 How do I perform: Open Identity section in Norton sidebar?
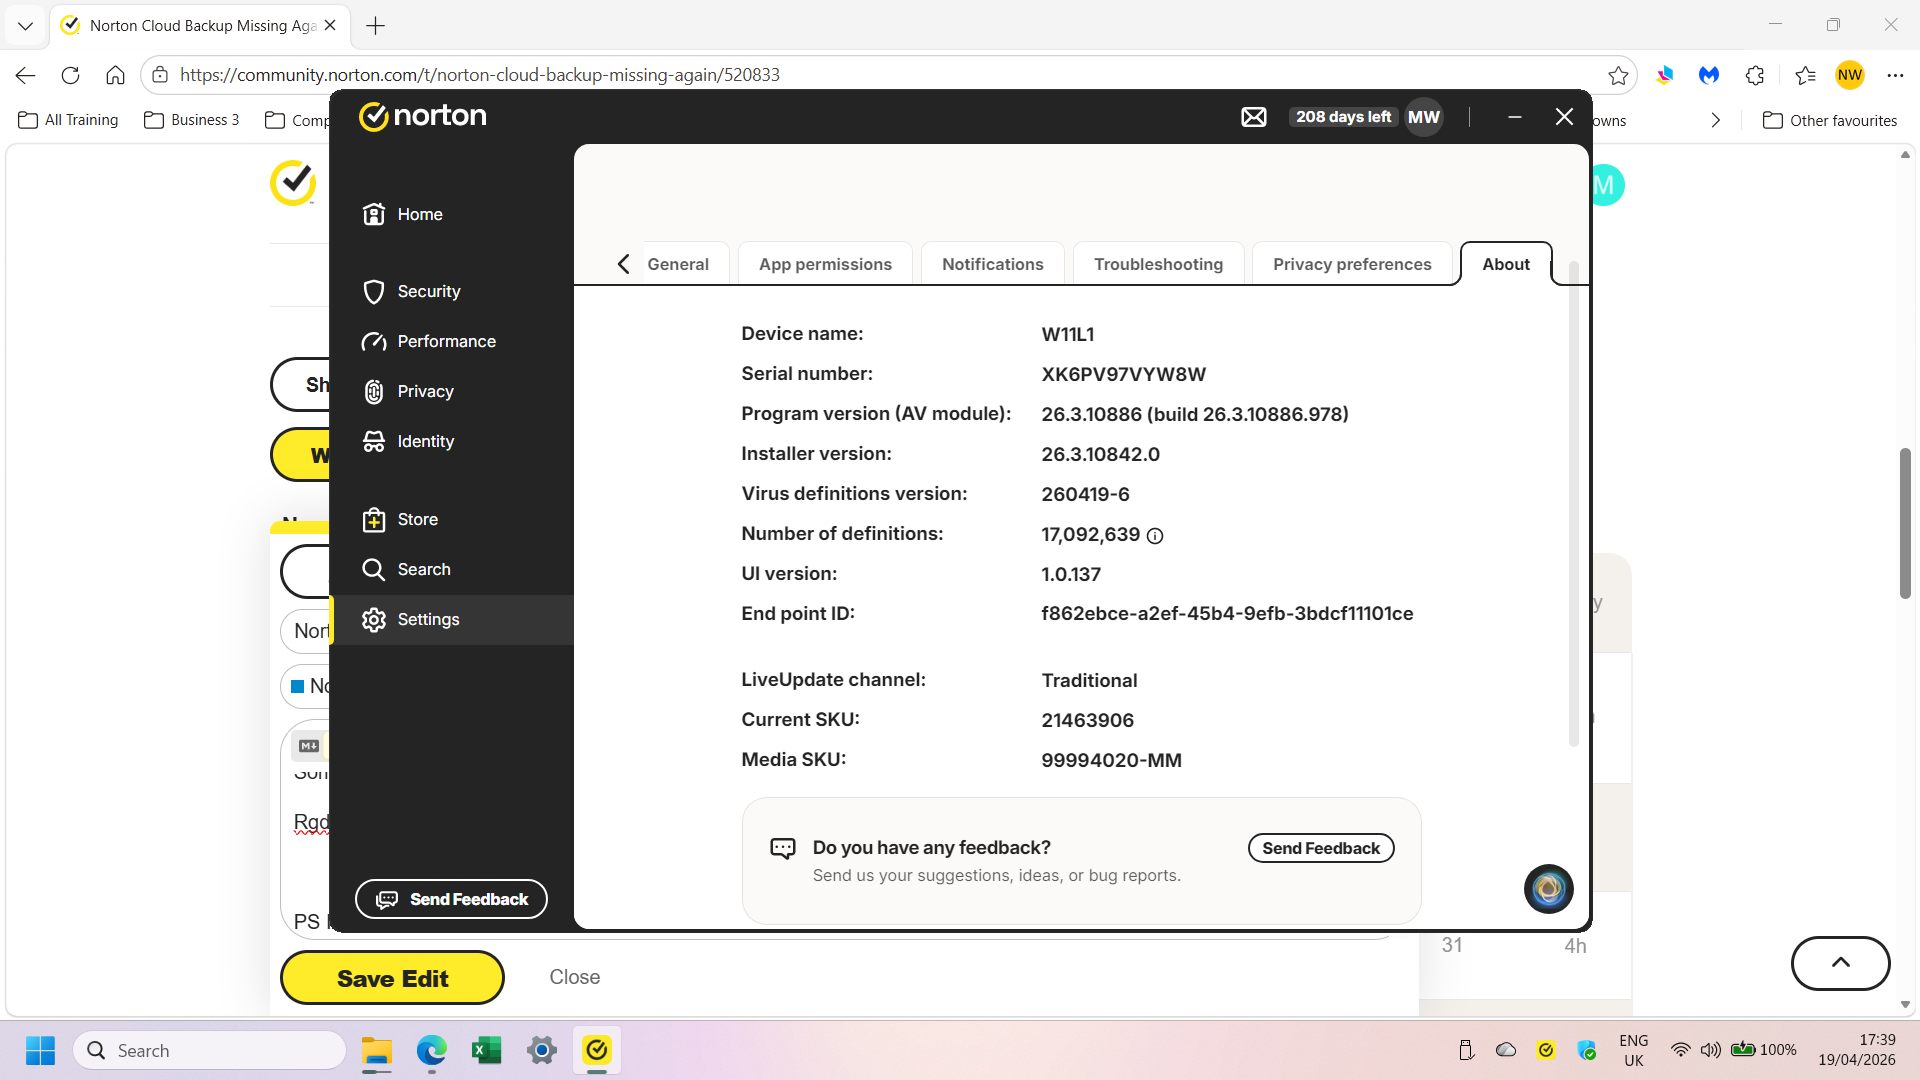coord(451,441)
